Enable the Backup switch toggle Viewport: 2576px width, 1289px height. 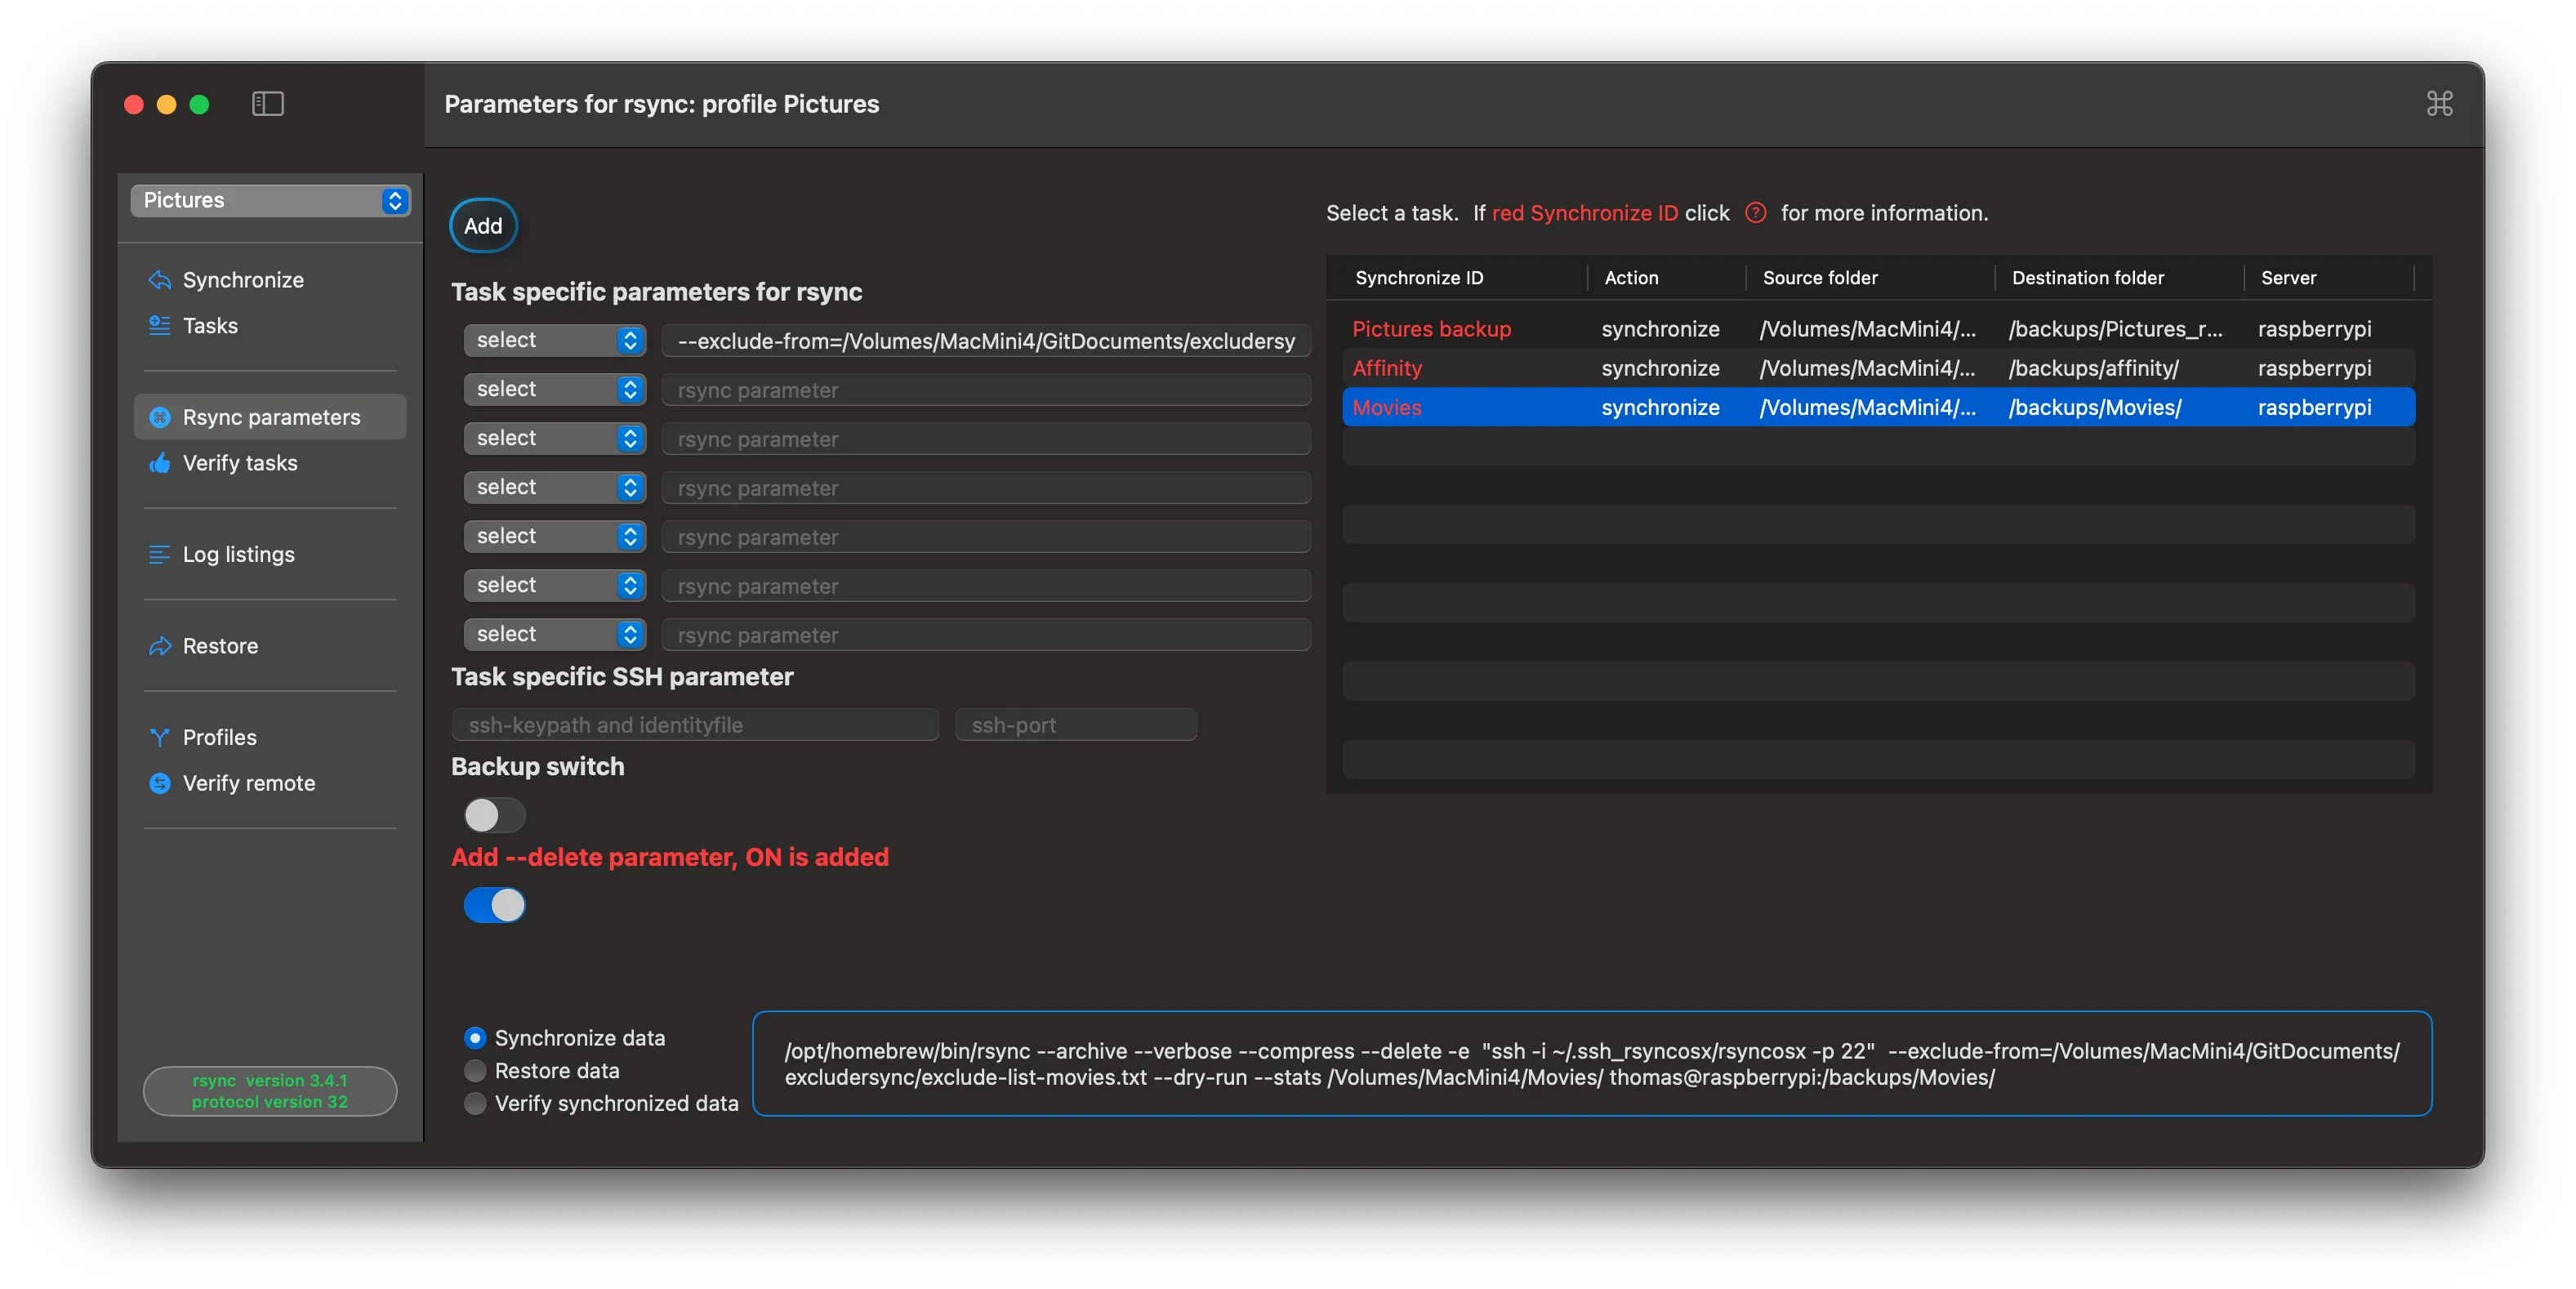coord(494,815)
